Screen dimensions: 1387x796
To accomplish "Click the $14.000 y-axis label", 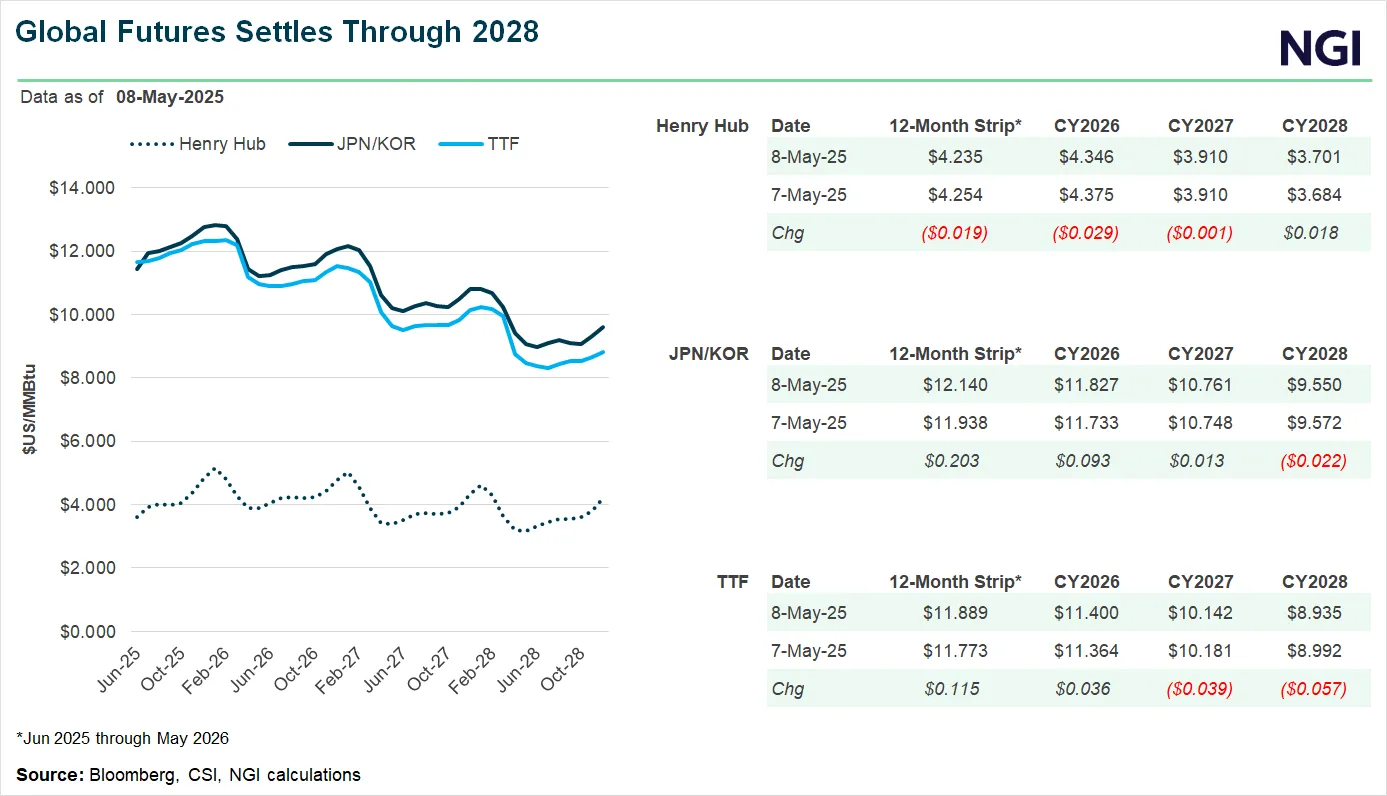I will [x=82, y=188].
